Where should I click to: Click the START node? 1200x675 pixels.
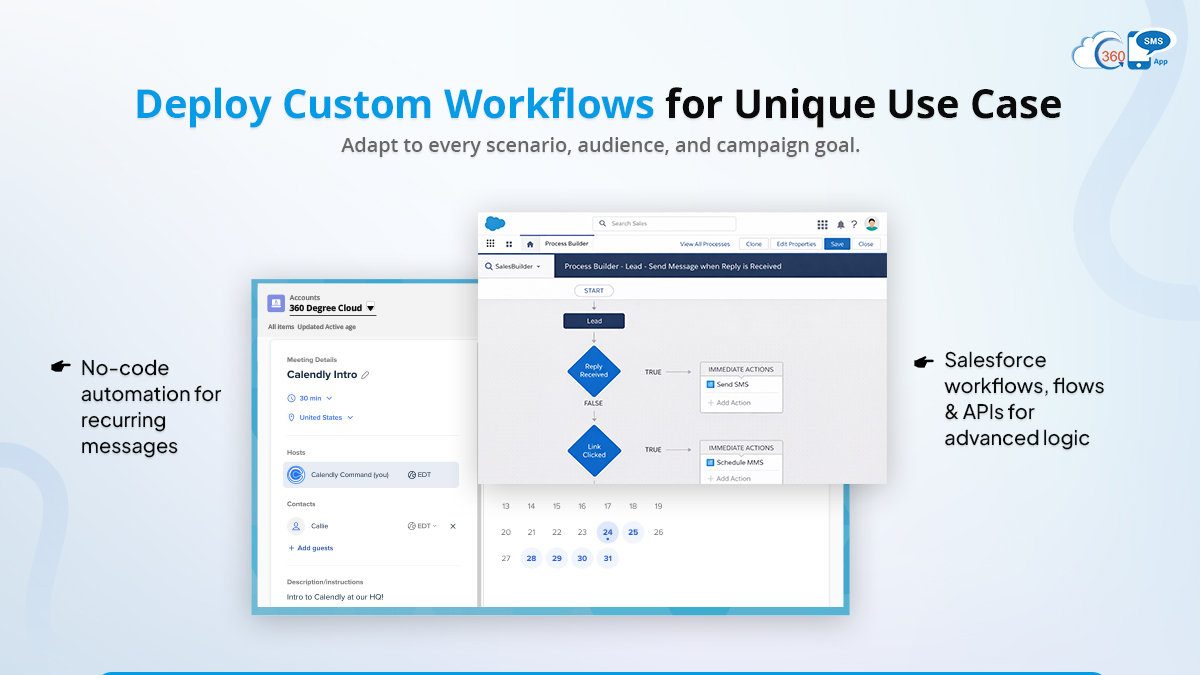(594, 291)
